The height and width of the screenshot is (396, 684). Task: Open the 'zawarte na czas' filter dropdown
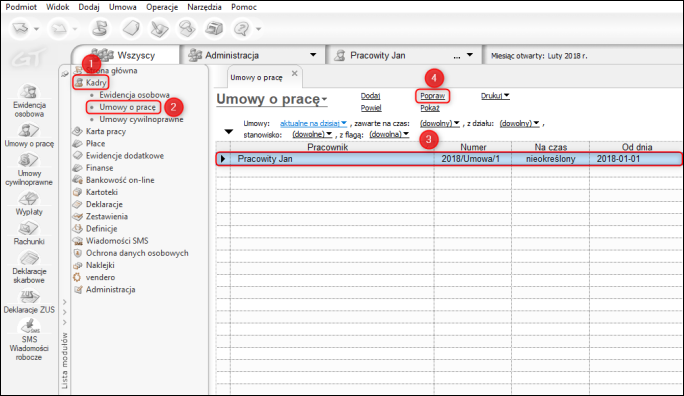(440, 123)
